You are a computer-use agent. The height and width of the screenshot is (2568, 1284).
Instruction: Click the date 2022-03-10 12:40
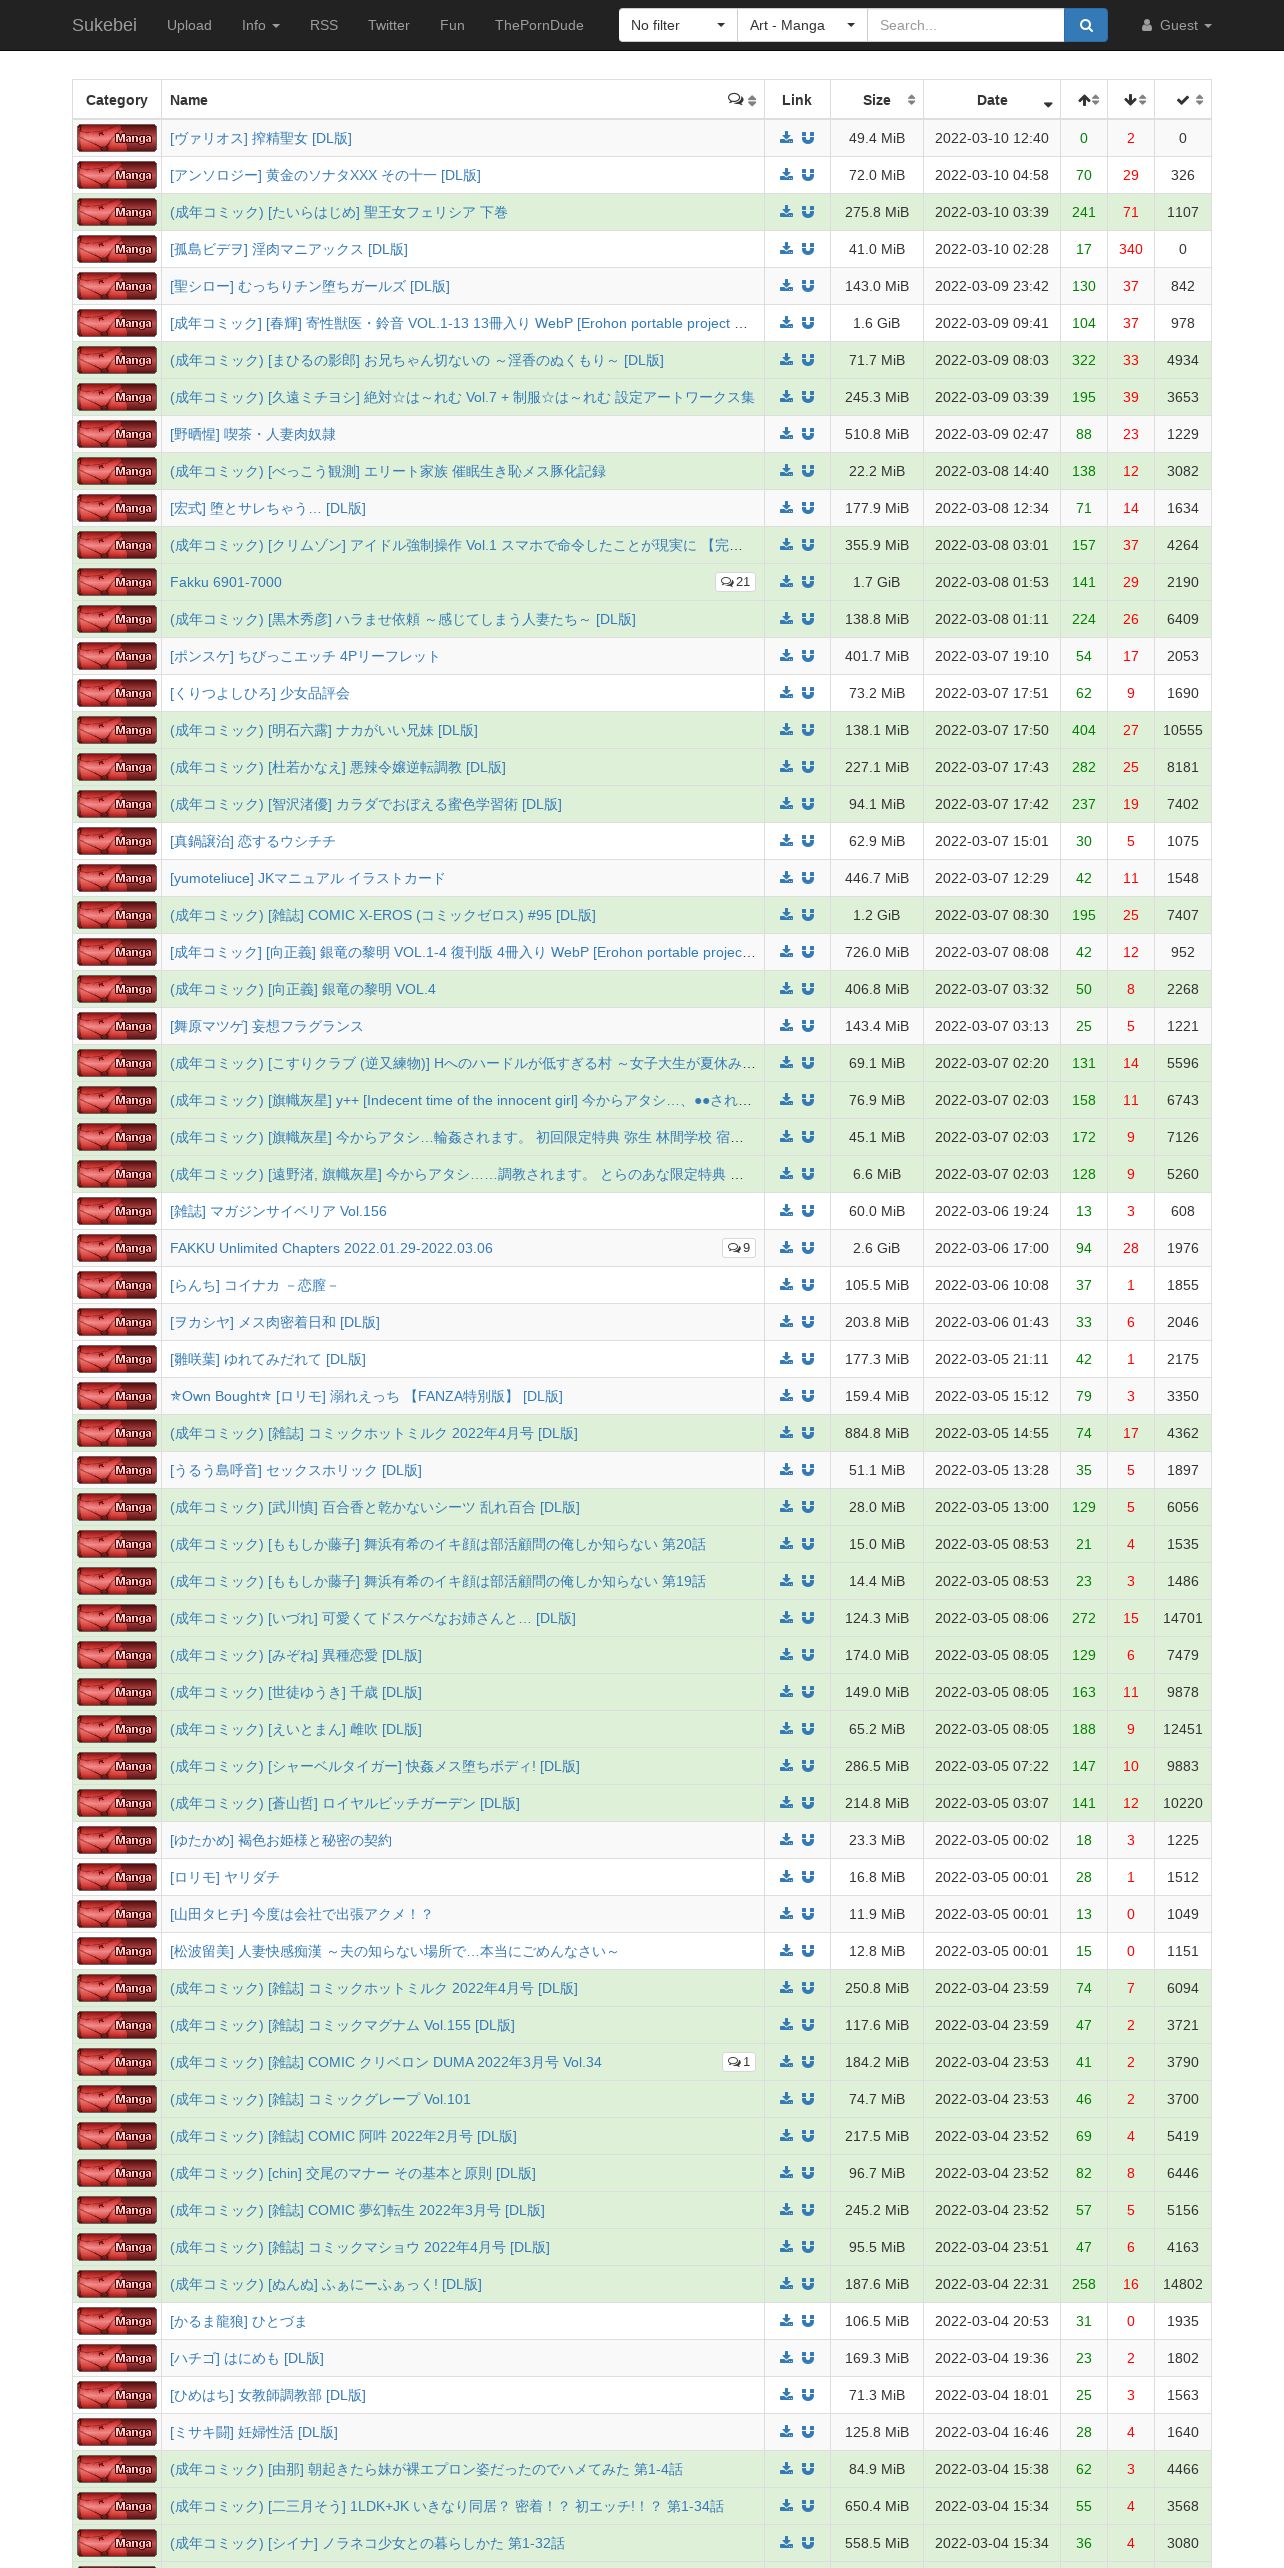(992, 138)
